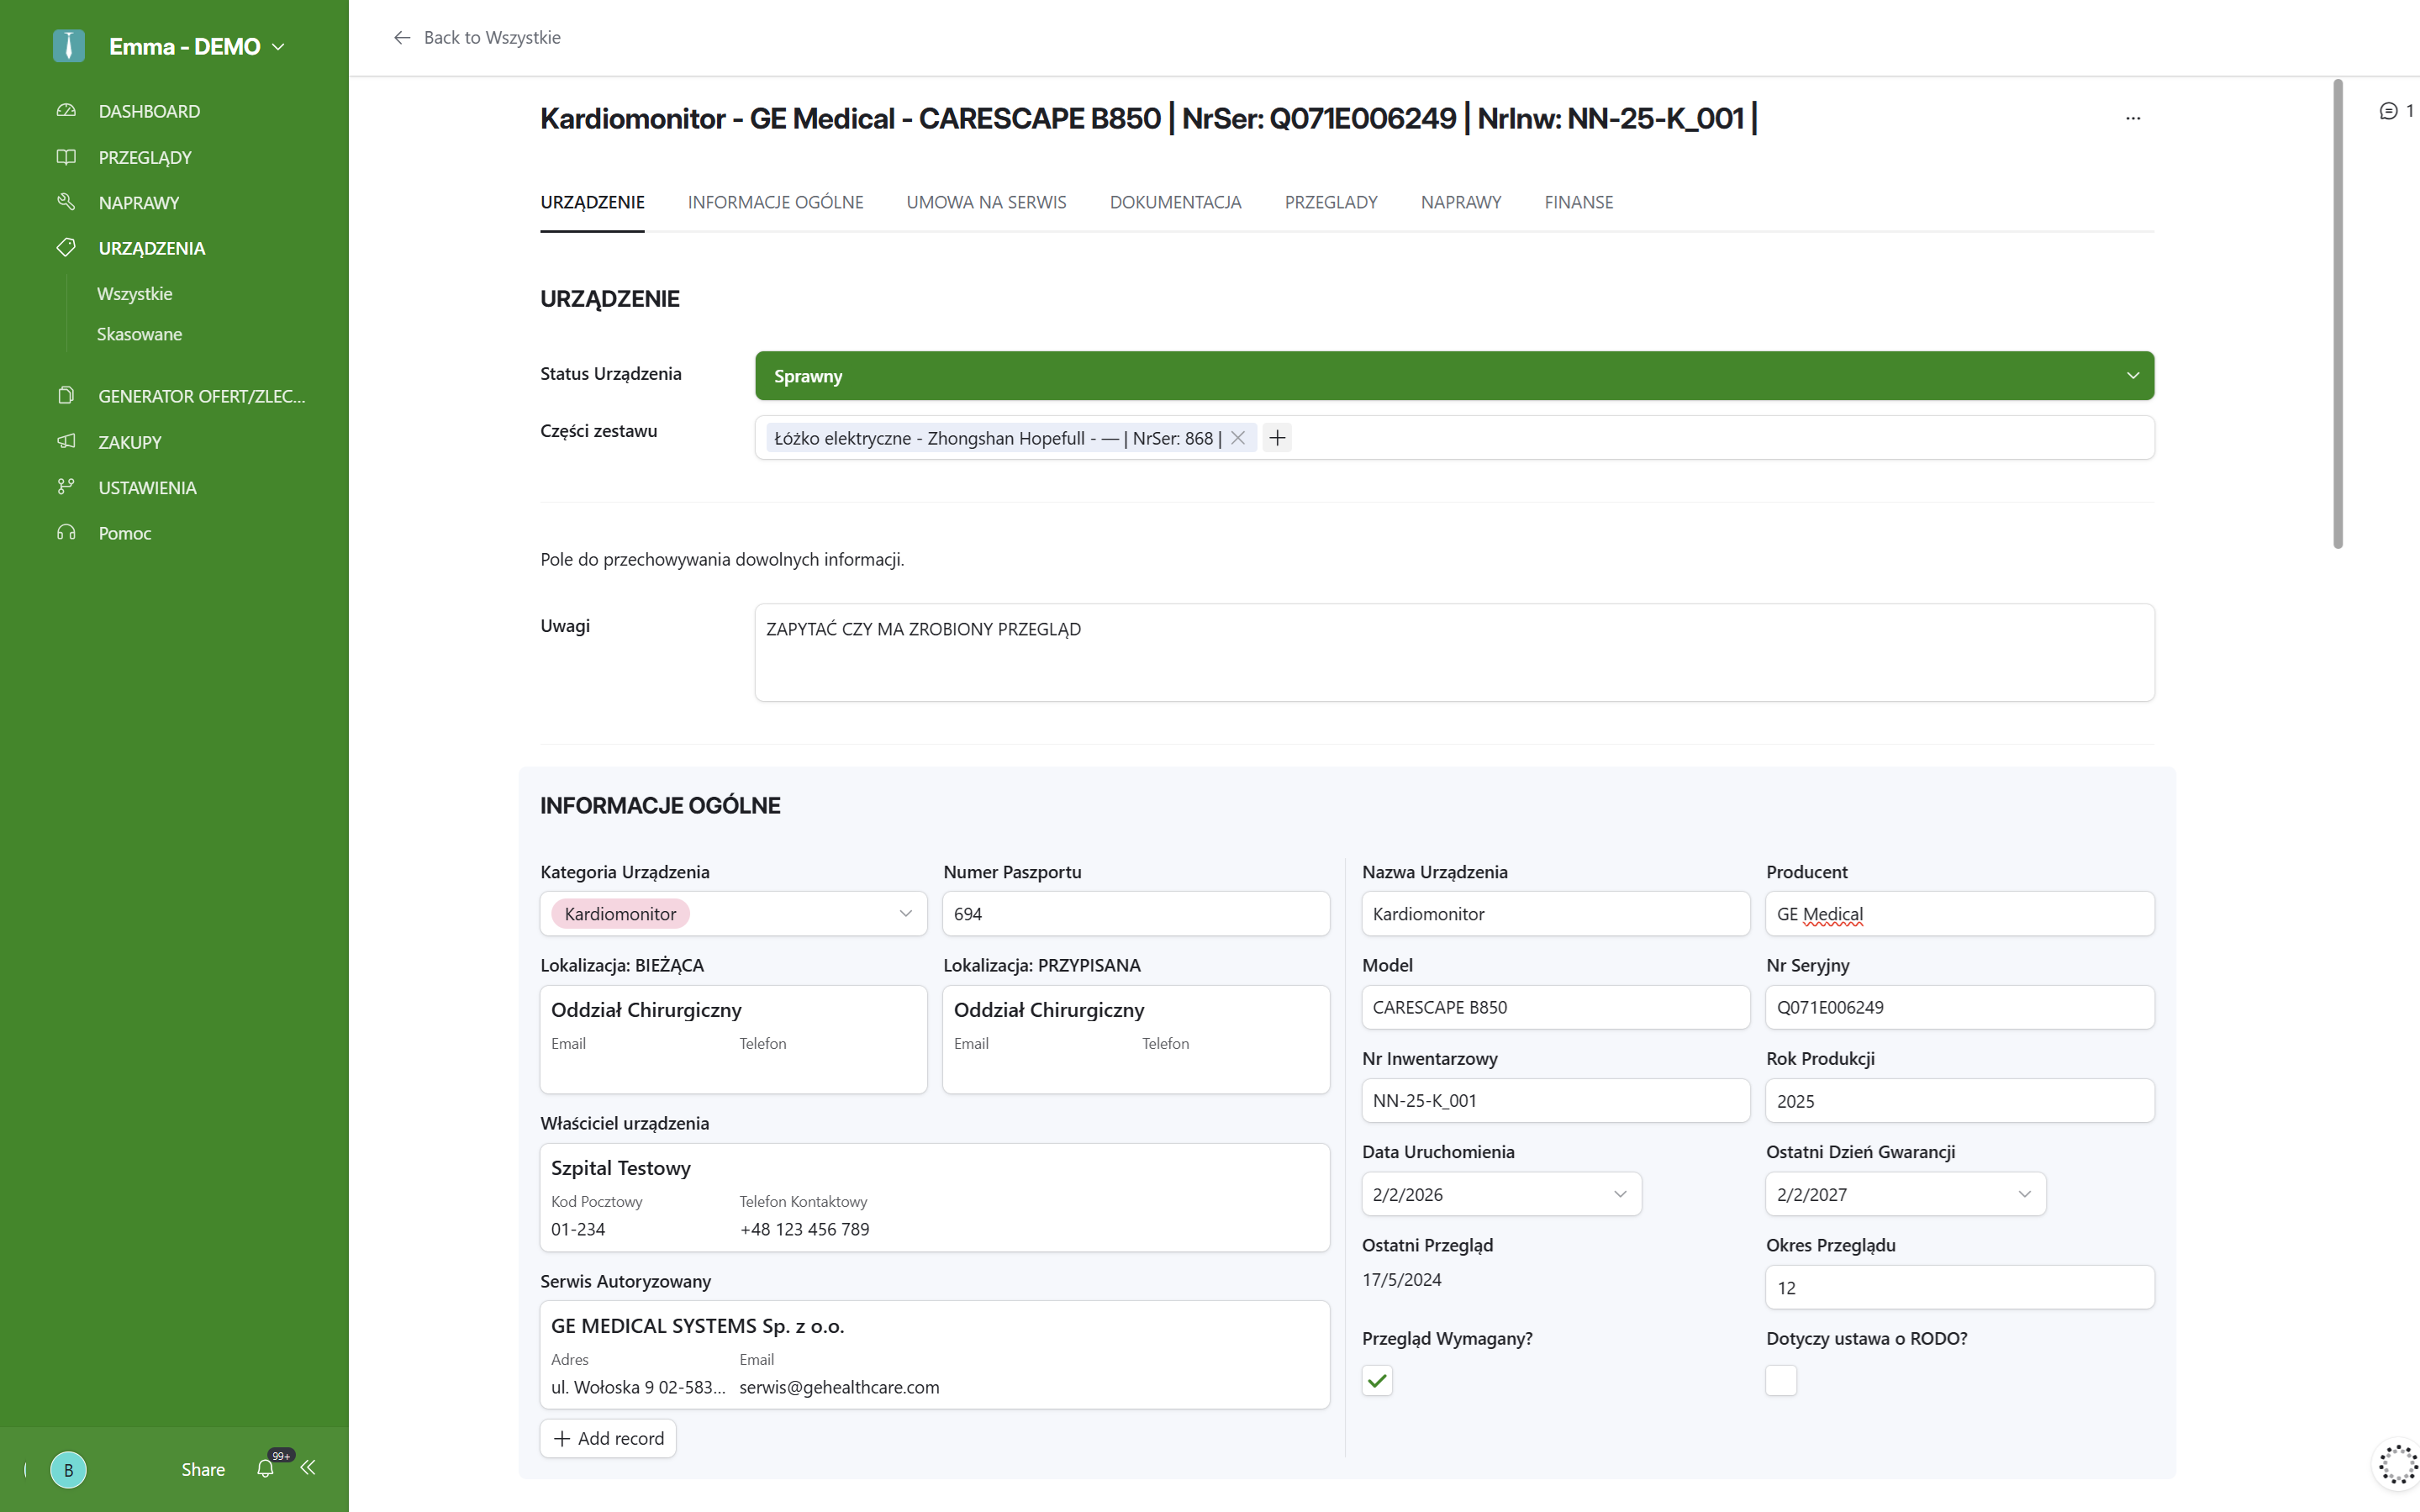The height and width of the screenshot is (1512, 2420).
Task: Open Ustawienia from the sidebar
Action: tap(147, 487)
